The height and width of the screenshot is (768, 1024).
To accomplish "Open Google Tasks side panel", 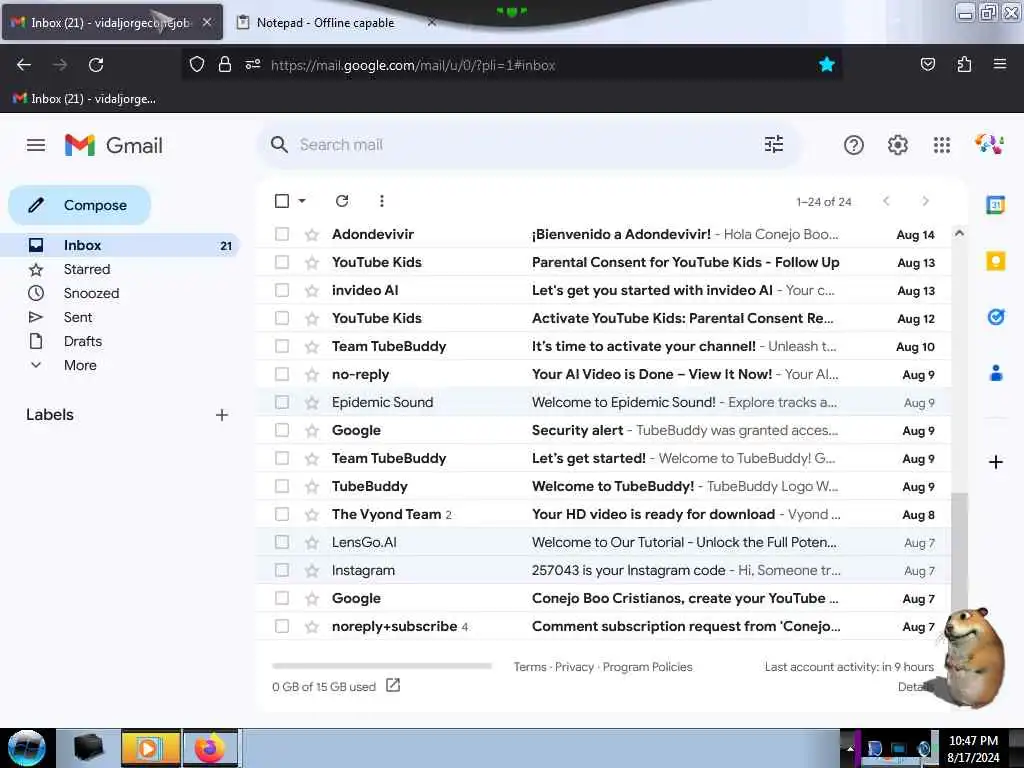I will (x=996, y=317).
